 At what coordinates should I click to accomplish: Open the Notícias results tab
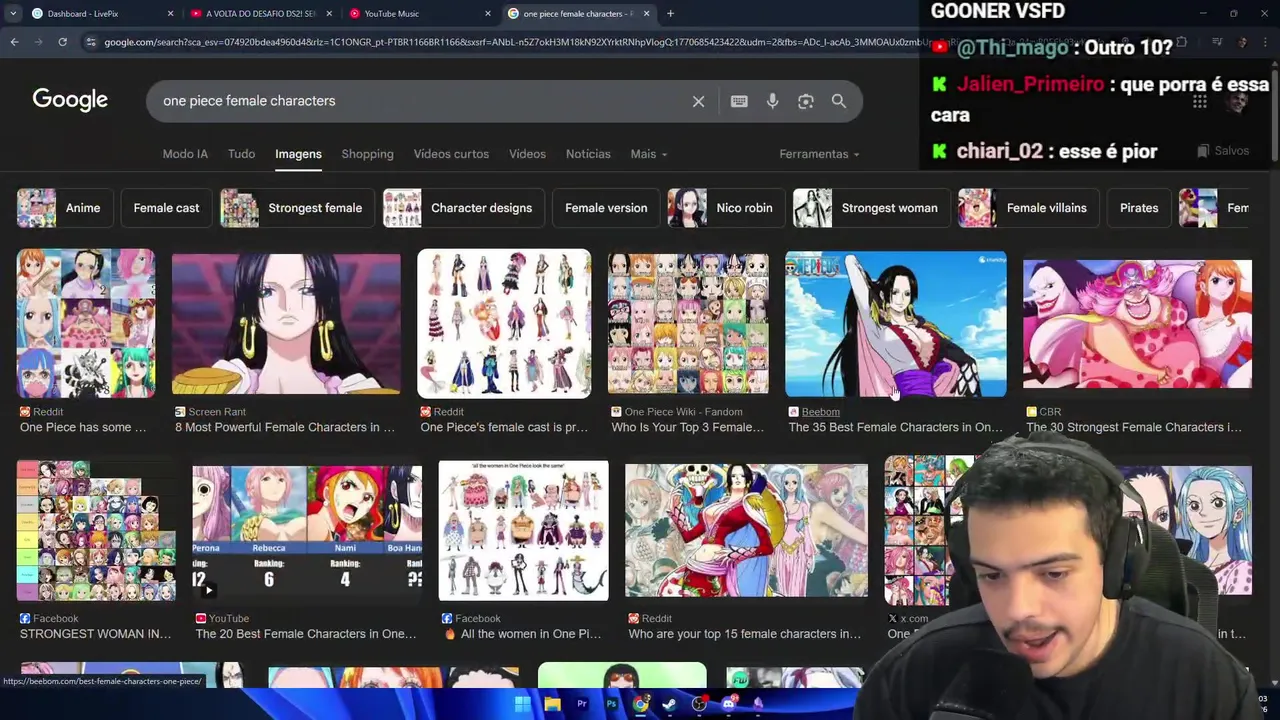(588, 154)
